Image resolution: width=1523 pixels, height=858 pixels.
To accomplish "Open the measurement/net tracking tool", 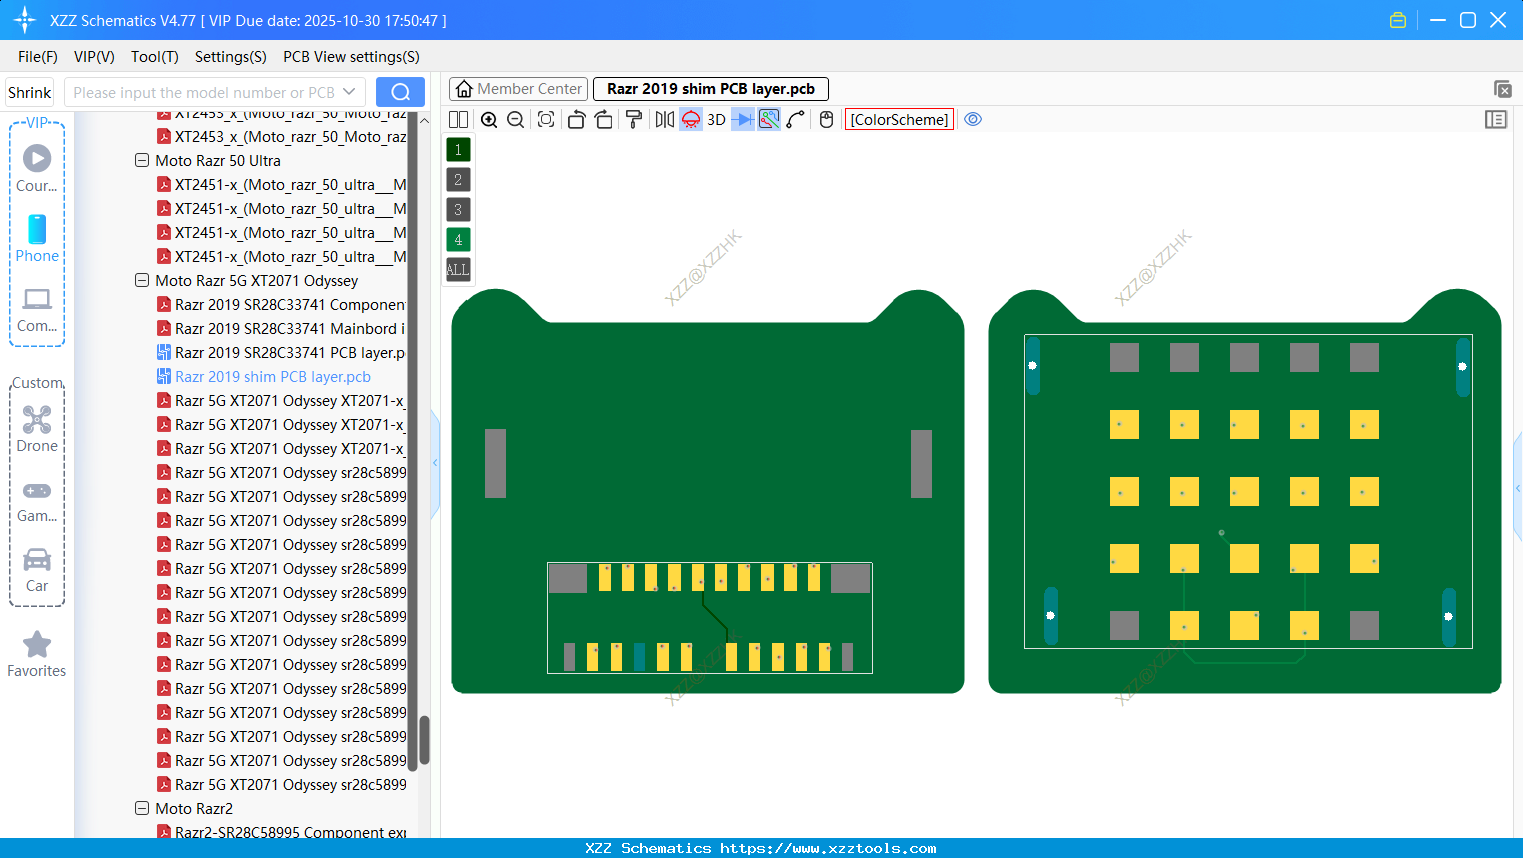I will pos(768,119).
